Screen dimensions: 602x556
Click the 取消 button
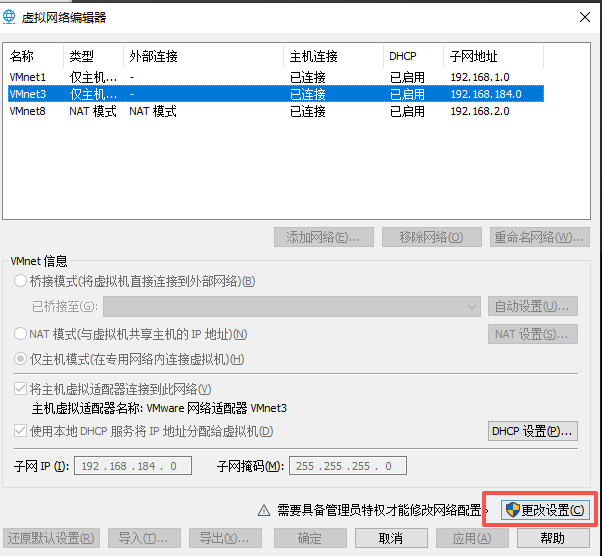[x=391, y=538]
